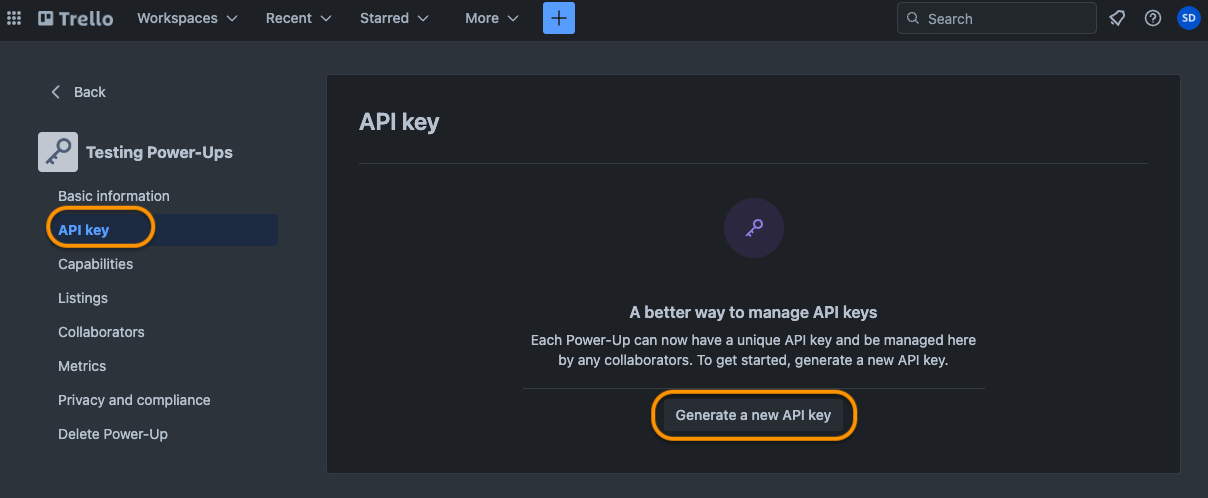
Task: Open the Starred dropdown
Action: [x=394, y=18]
